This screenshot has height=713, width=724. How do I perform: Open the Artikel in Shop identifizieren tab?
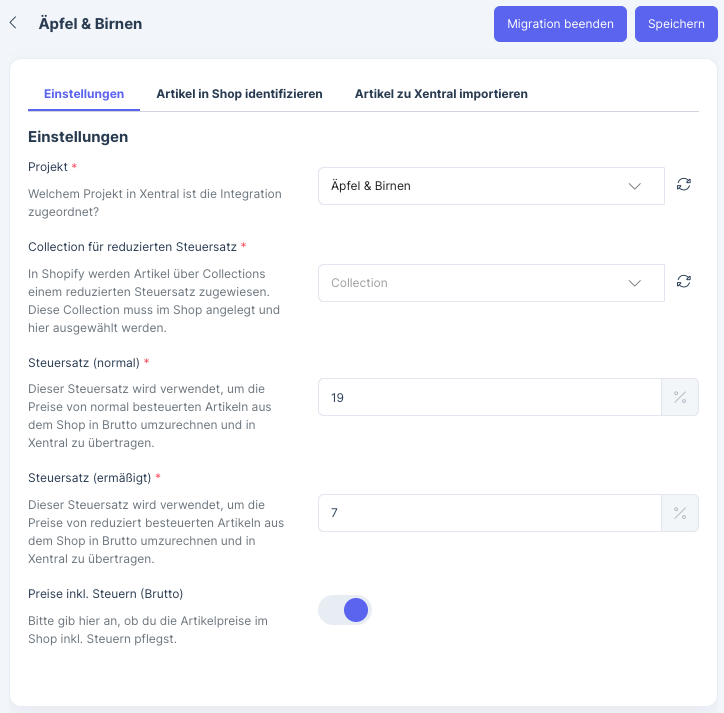(239, 94)
